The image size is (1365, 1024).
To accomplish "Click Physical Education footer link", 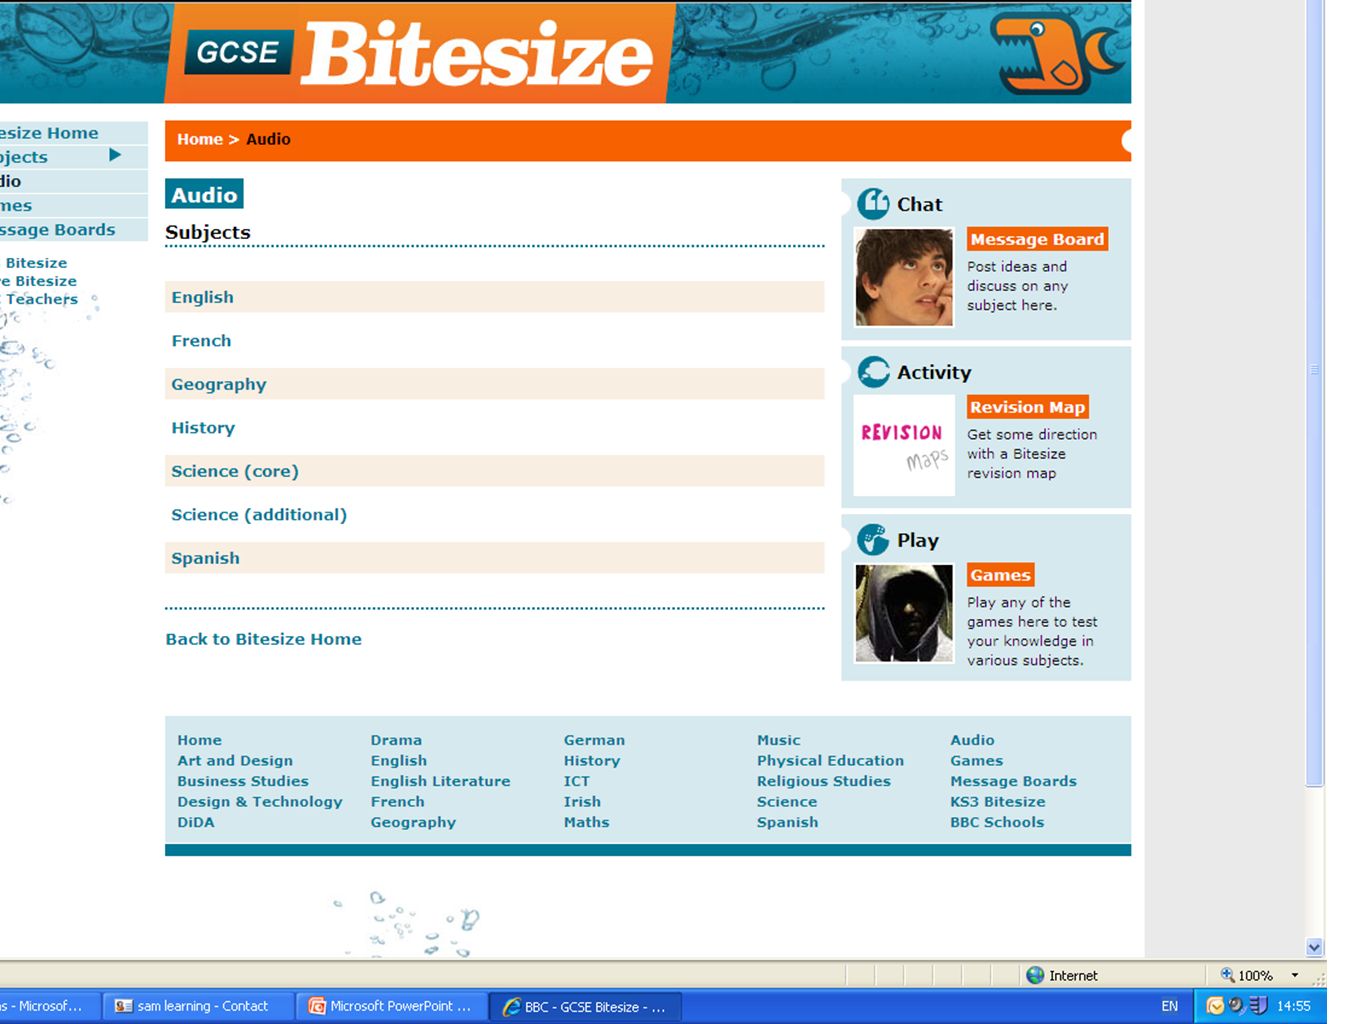I will click(x=830, y=761).
